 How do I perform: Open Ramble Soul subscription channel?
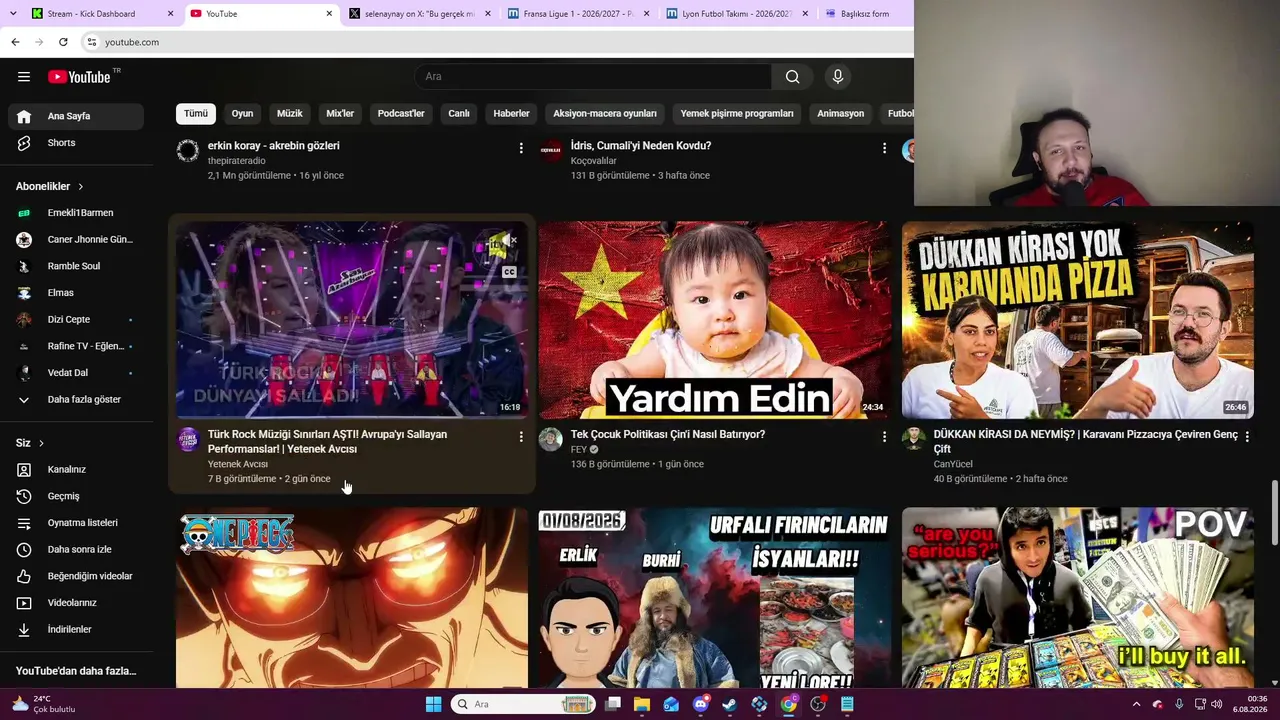coord(76,266)
